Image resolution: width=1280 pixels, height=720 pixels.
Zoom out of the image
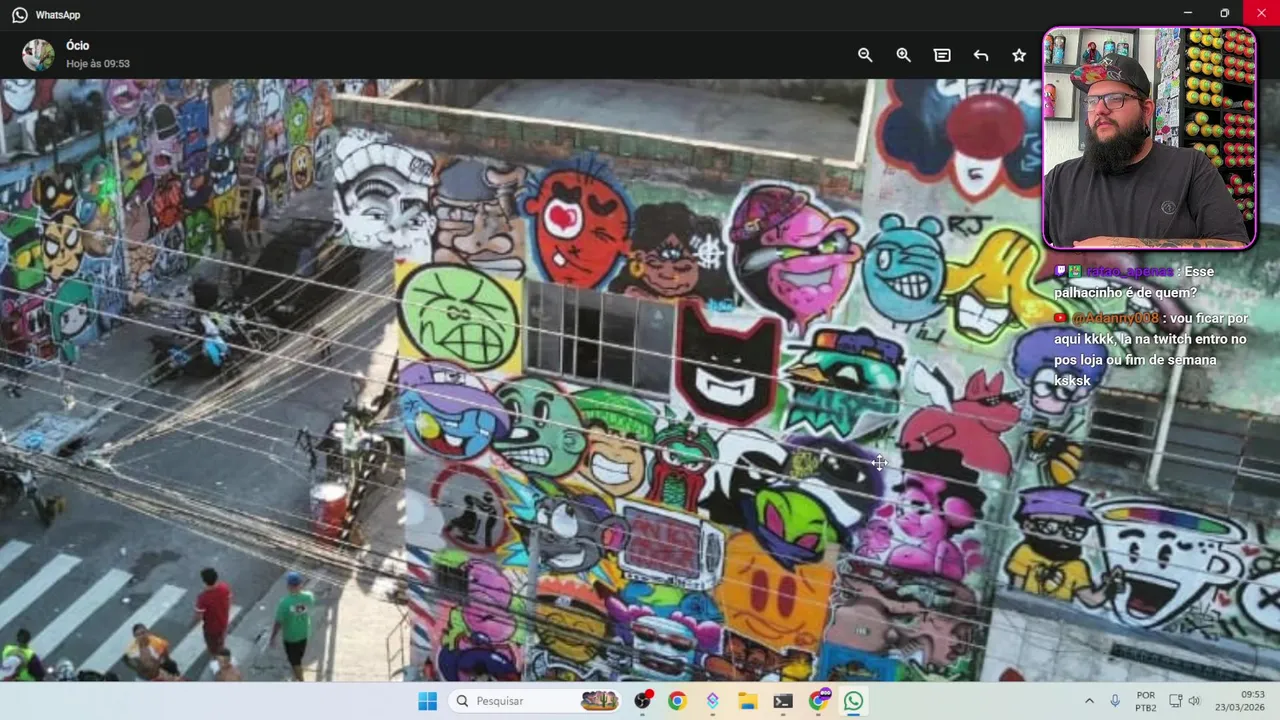865,55
